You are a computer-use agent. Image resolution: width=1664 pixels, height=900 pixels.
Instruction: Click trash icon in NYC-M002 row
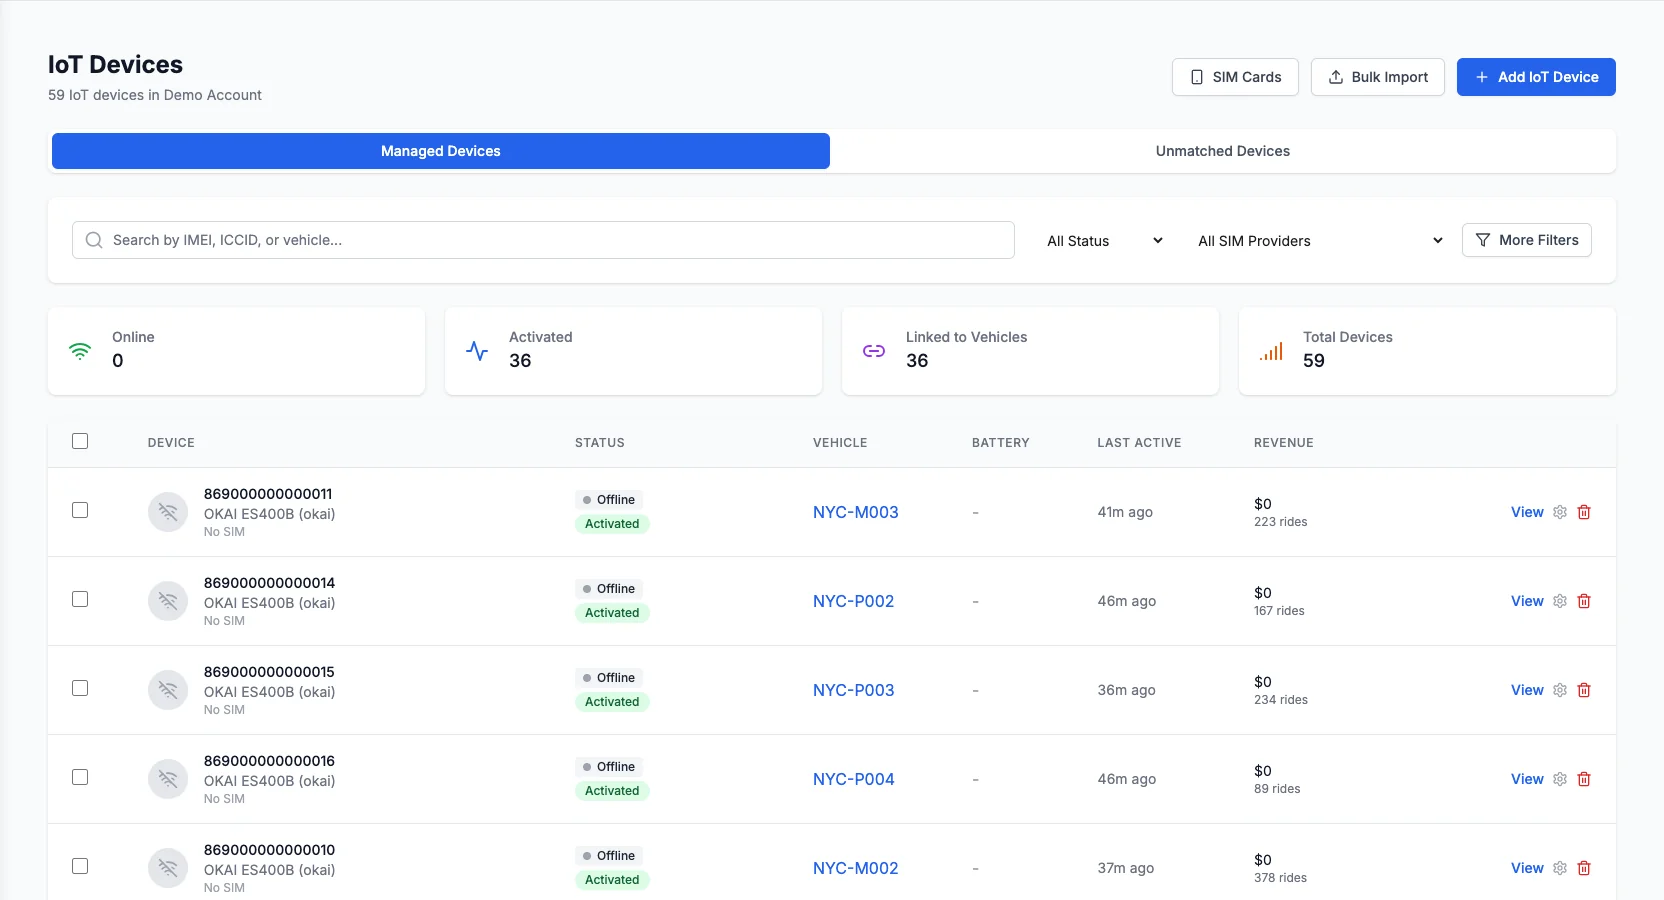point(1584,868)
